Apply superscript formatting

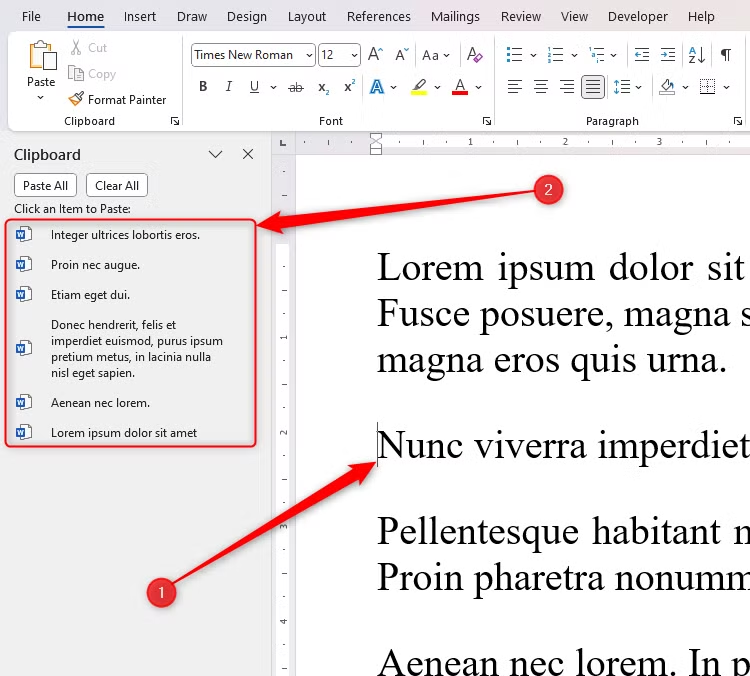pyautogui.click(x=350, y=86)
